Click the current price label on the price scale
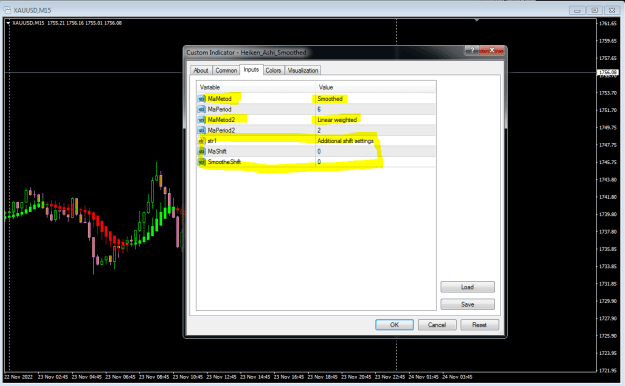 coord(607,73)
